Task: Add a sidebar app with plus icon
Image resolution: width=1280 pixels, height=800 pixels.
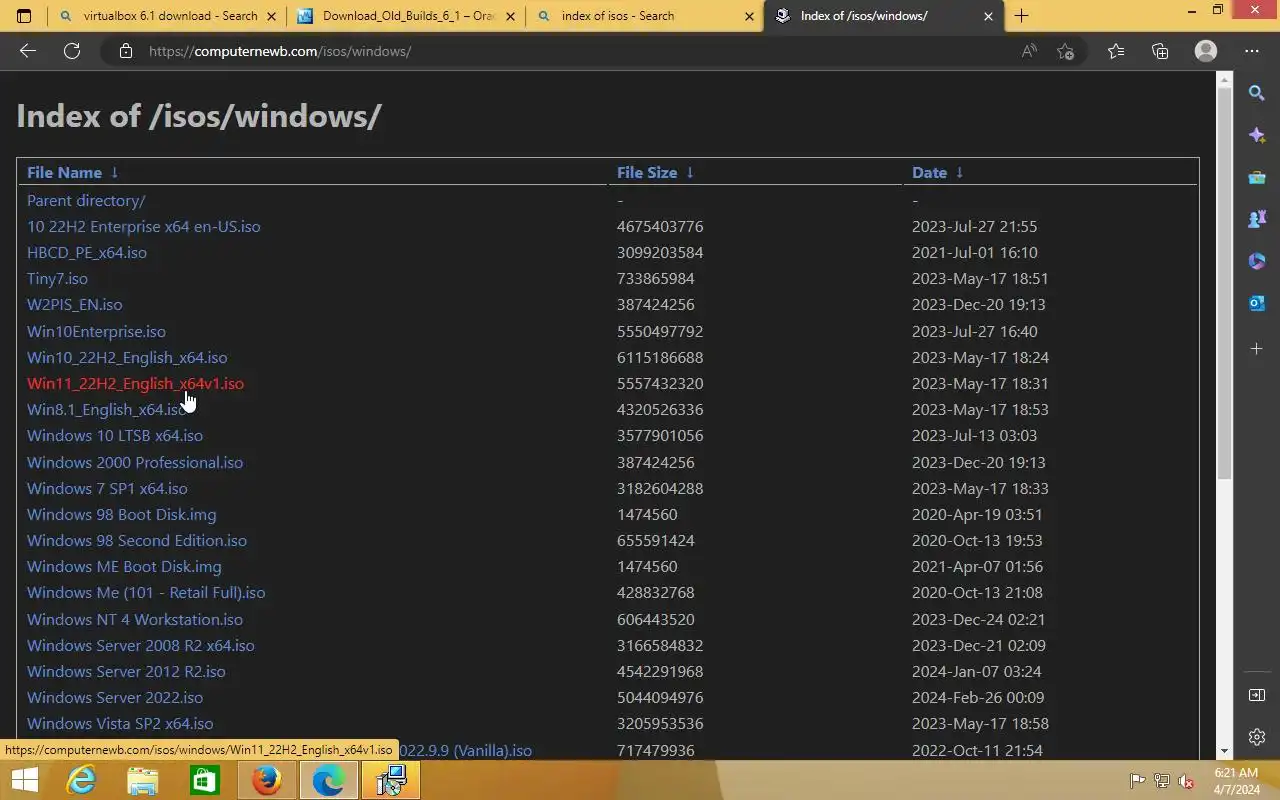Action: (x=1257, y=349)
